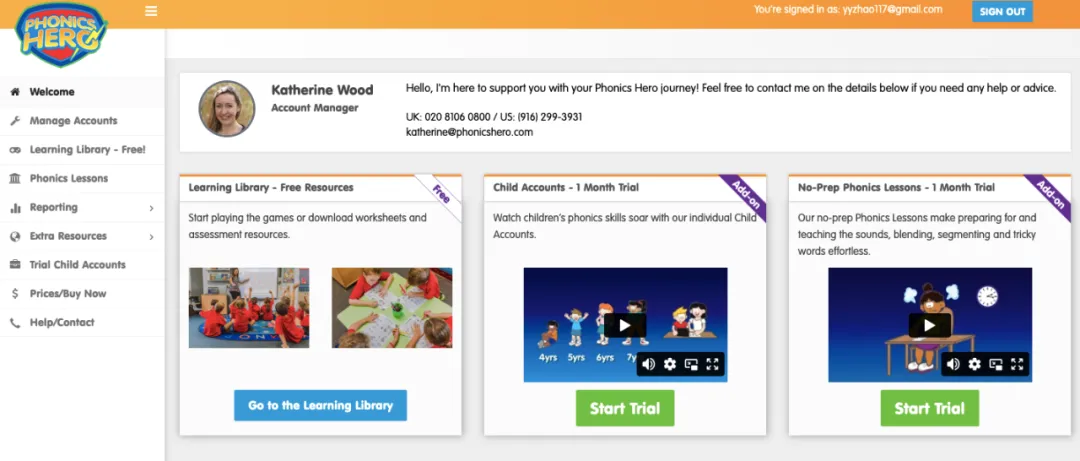Viewport: 1080px width, 461px height.
Task: Click katherine@phonicshero.com email address
Action: tap(470, 132)
